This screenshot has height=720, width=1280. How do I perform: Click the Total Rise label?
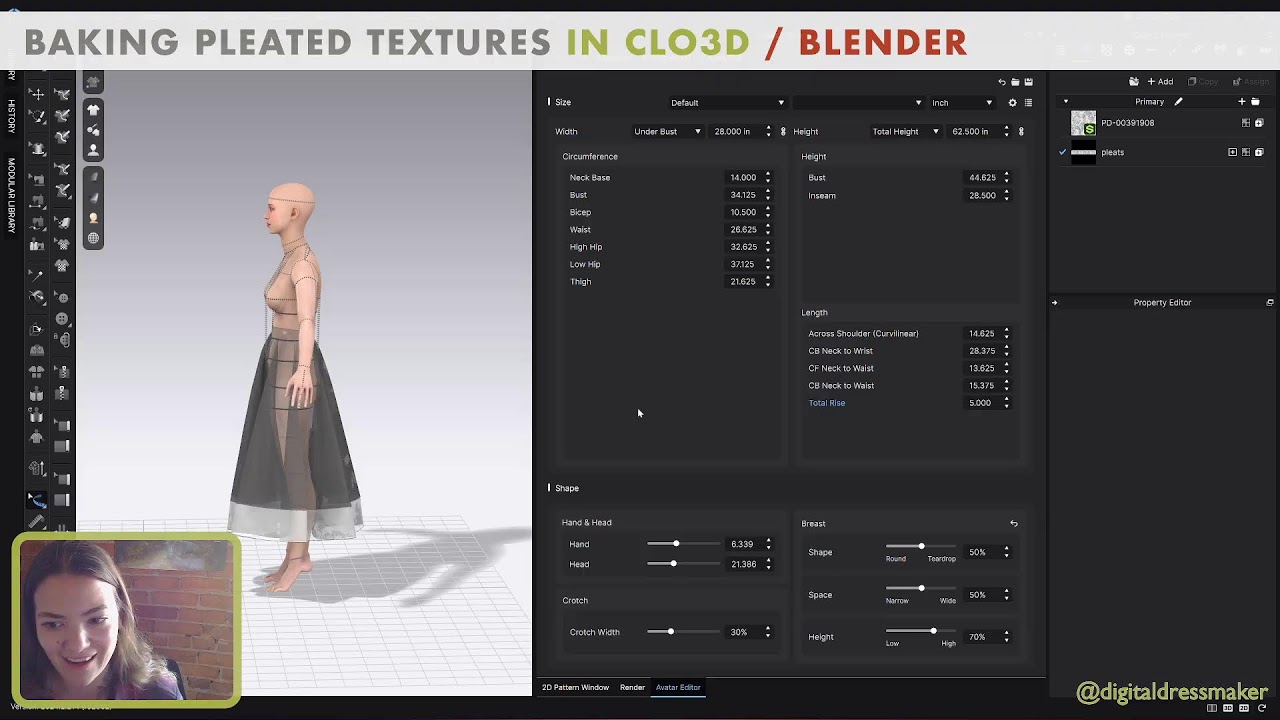point(827,403)
